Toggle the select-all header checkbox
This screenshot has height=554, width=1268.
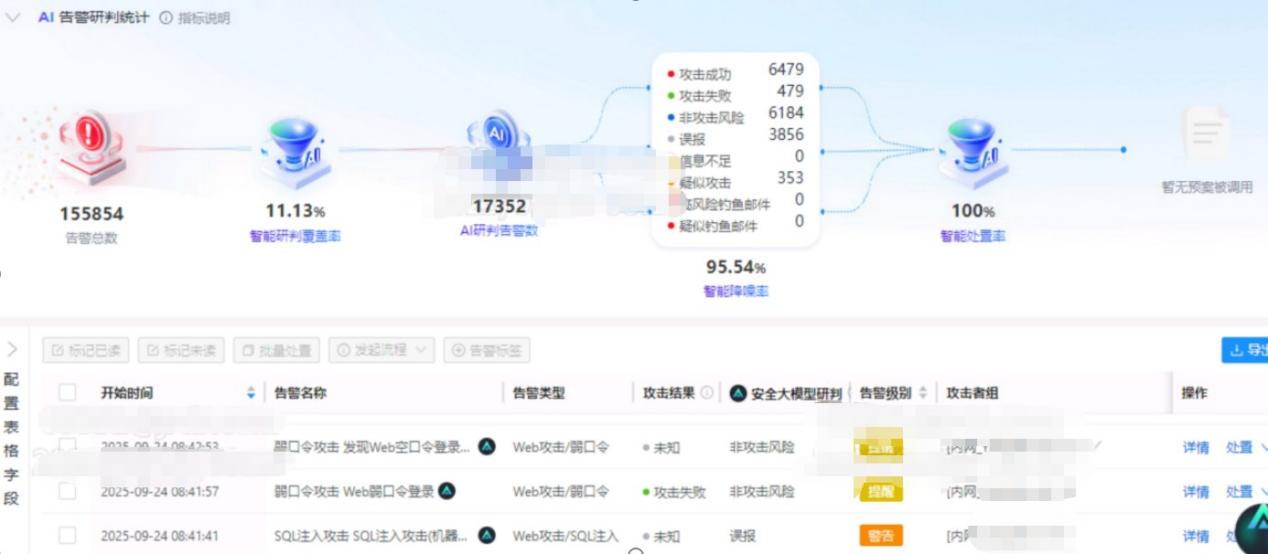[x=67, y=393]
